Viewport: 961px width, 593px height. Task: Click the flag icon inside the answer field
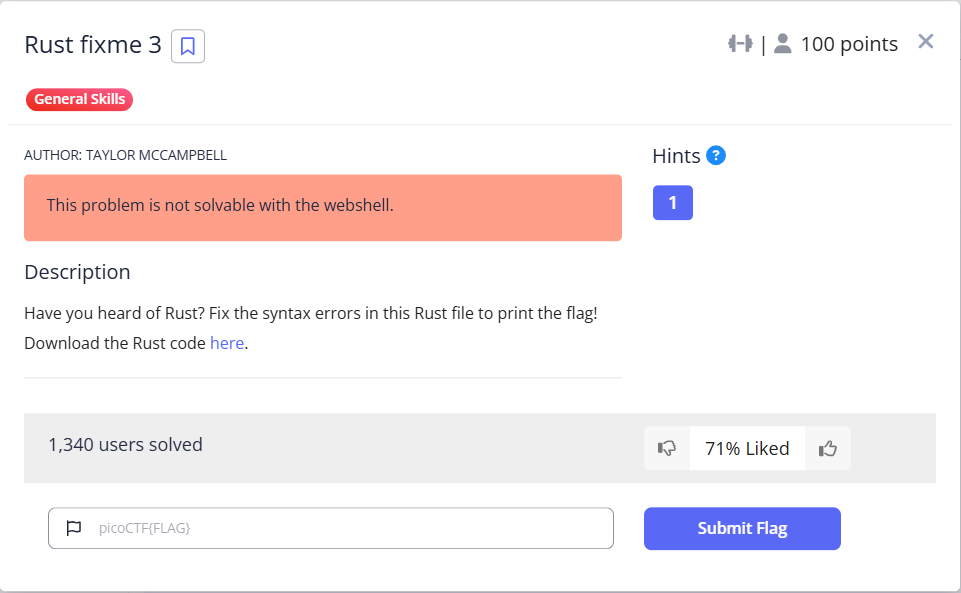tap(75, 528)
